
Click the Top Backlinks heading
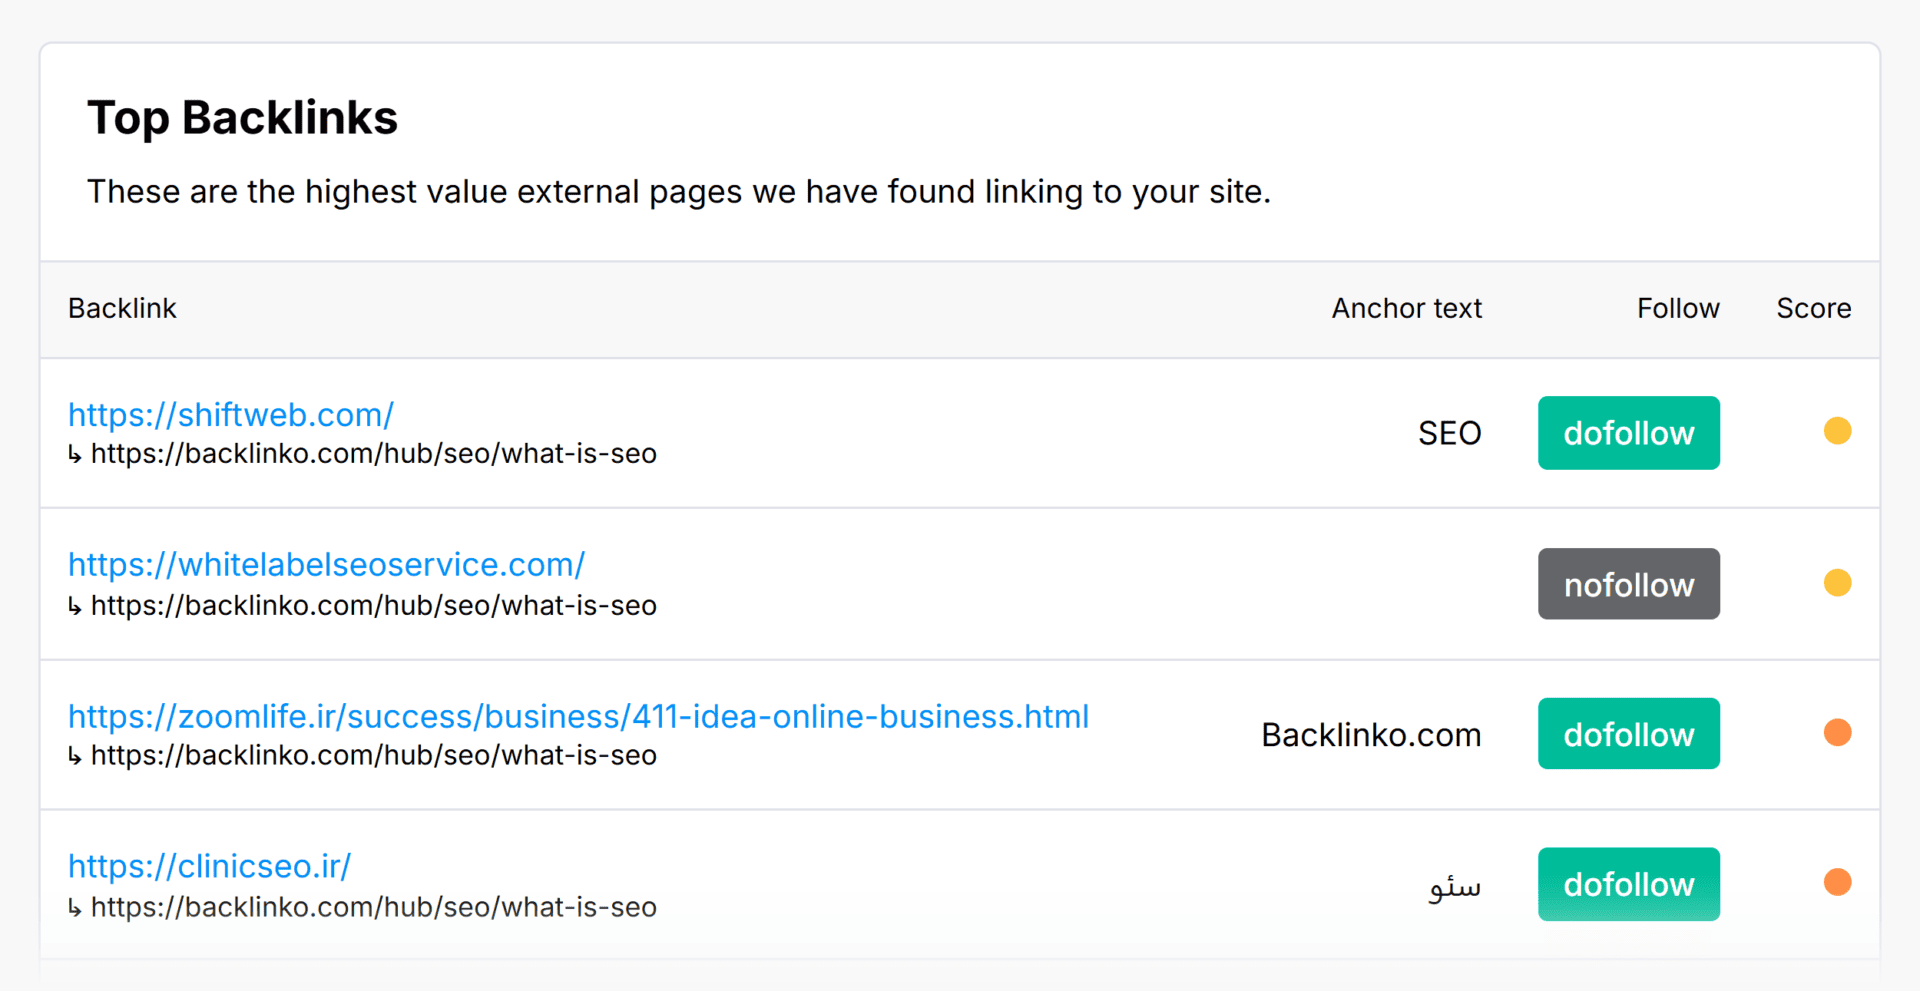(x=243, y=117)
